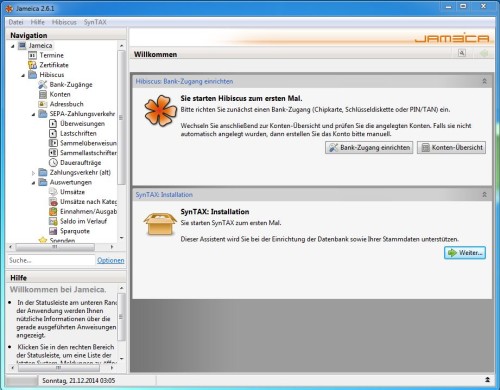This screenshot has width=500, height=390.
Task: Click the Bank-Zugang einrichten button
Action: (x=369, y=148)
